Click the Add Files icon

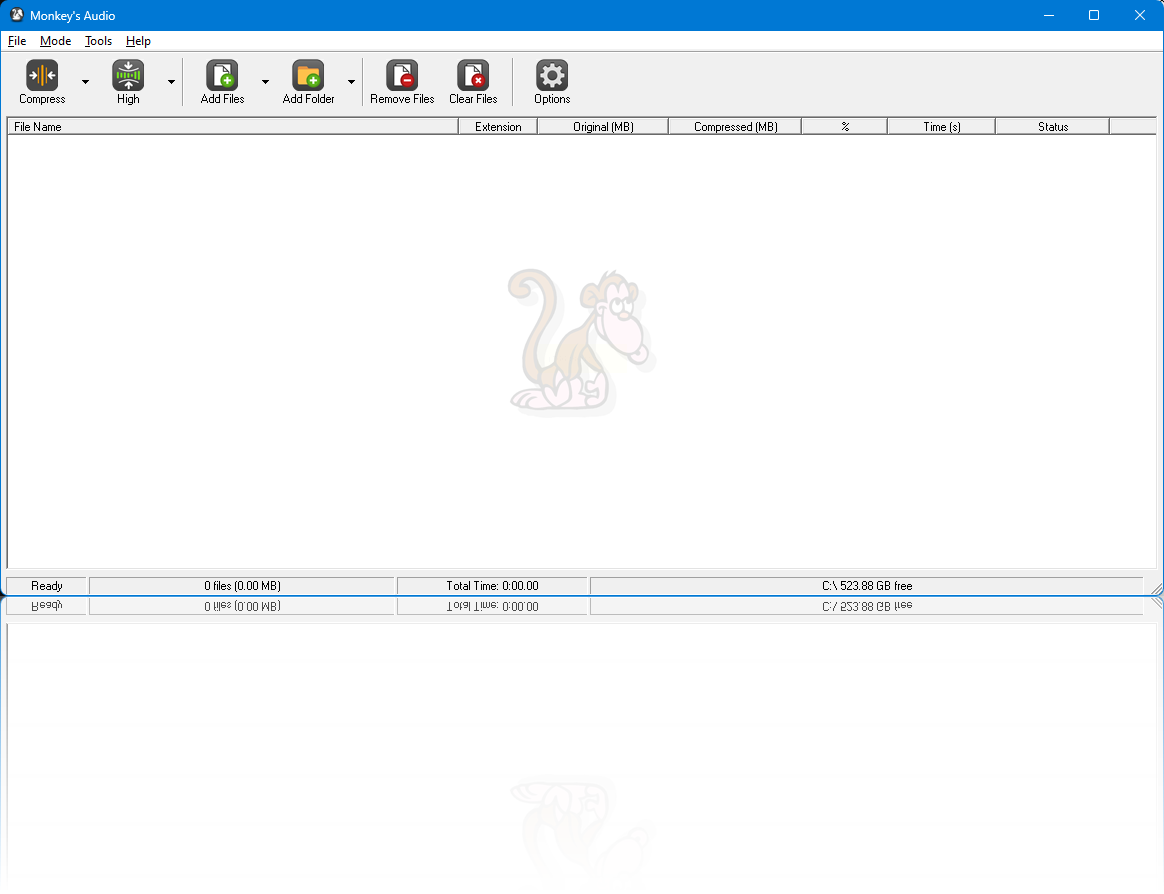[x=222, y=75]
